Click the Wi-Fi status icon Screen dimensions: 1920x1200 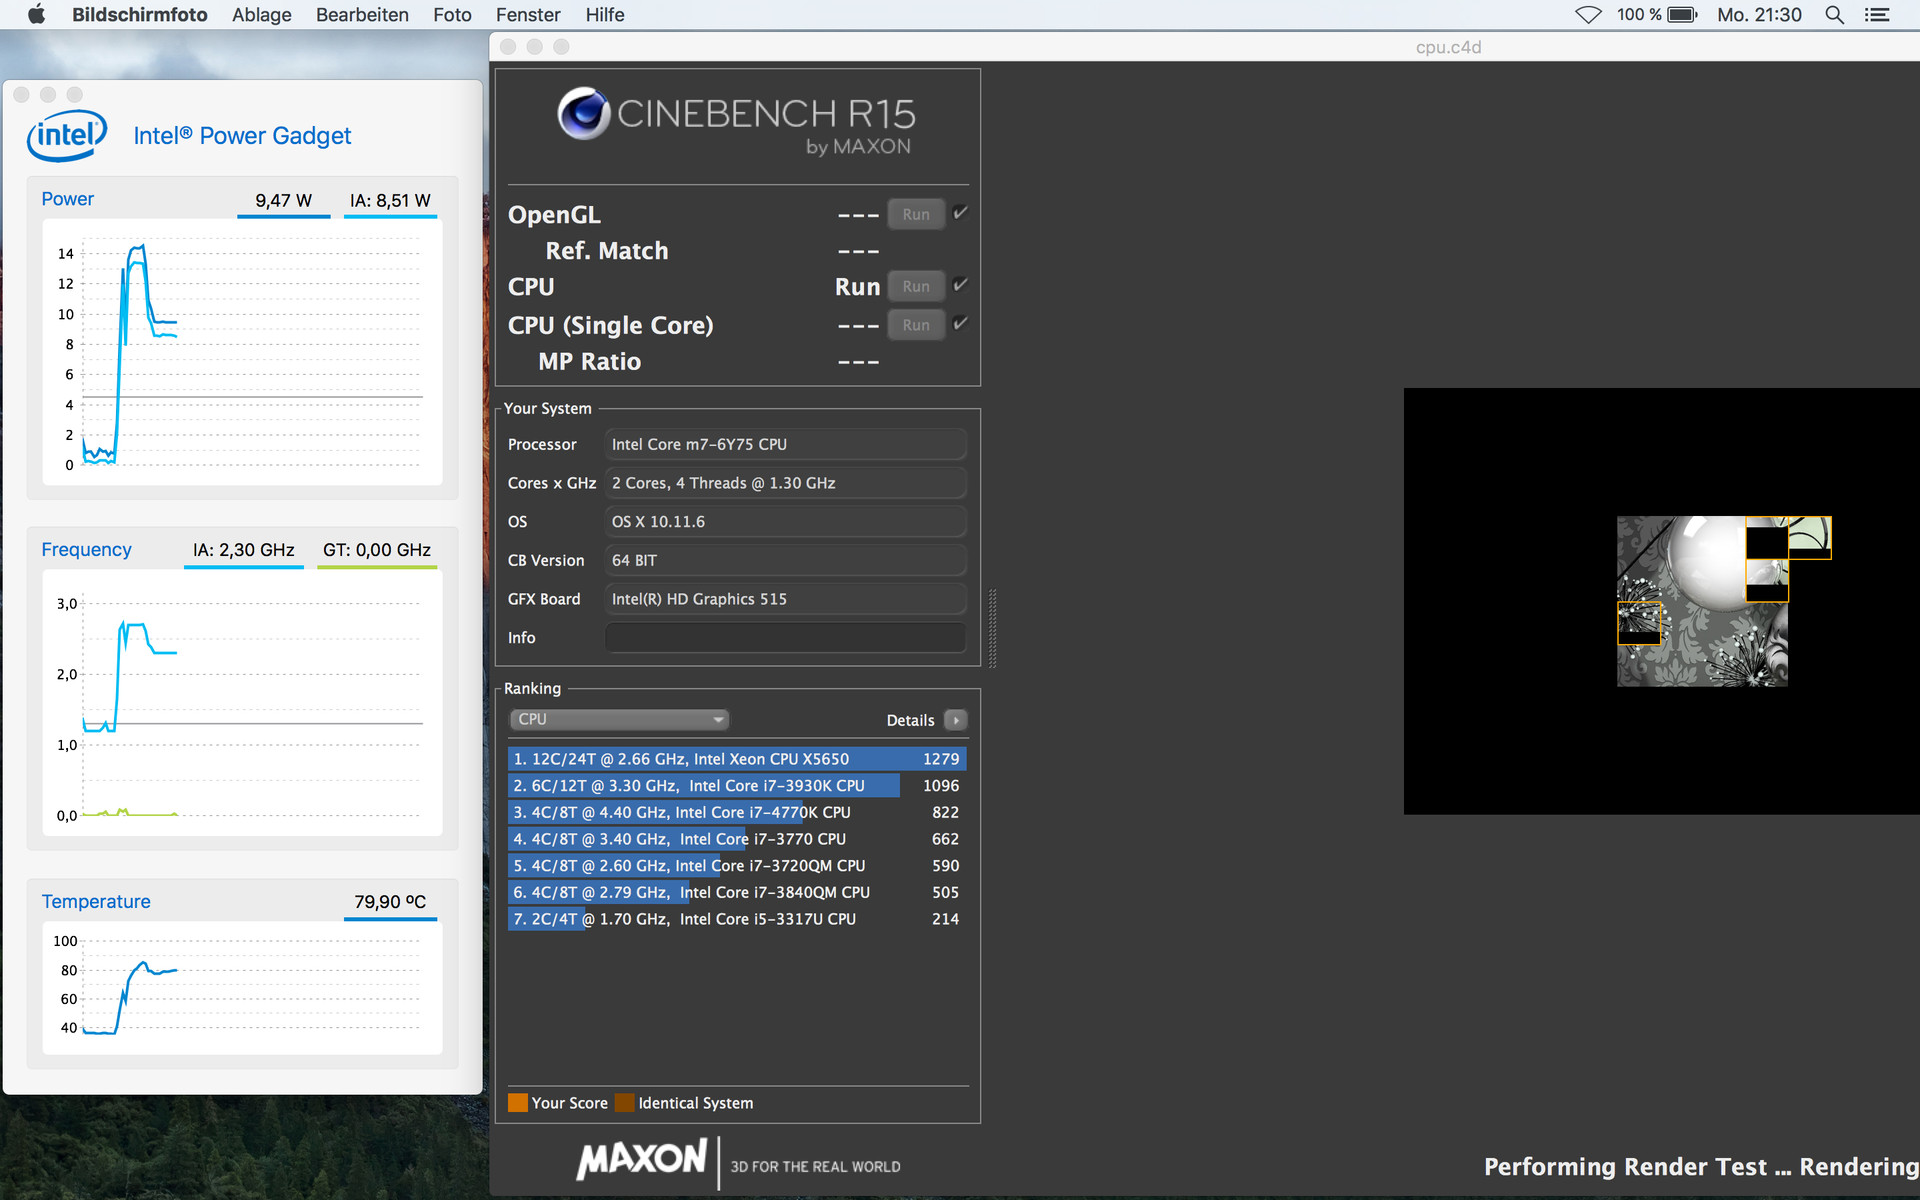(x=1588, y=14)
